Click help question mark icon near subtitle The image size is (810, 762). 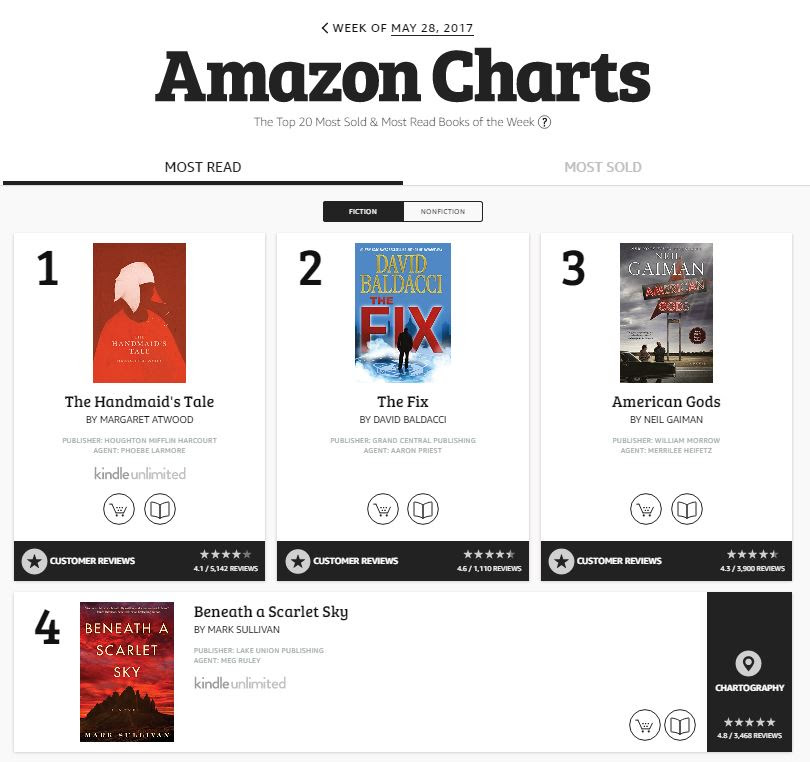545,122
